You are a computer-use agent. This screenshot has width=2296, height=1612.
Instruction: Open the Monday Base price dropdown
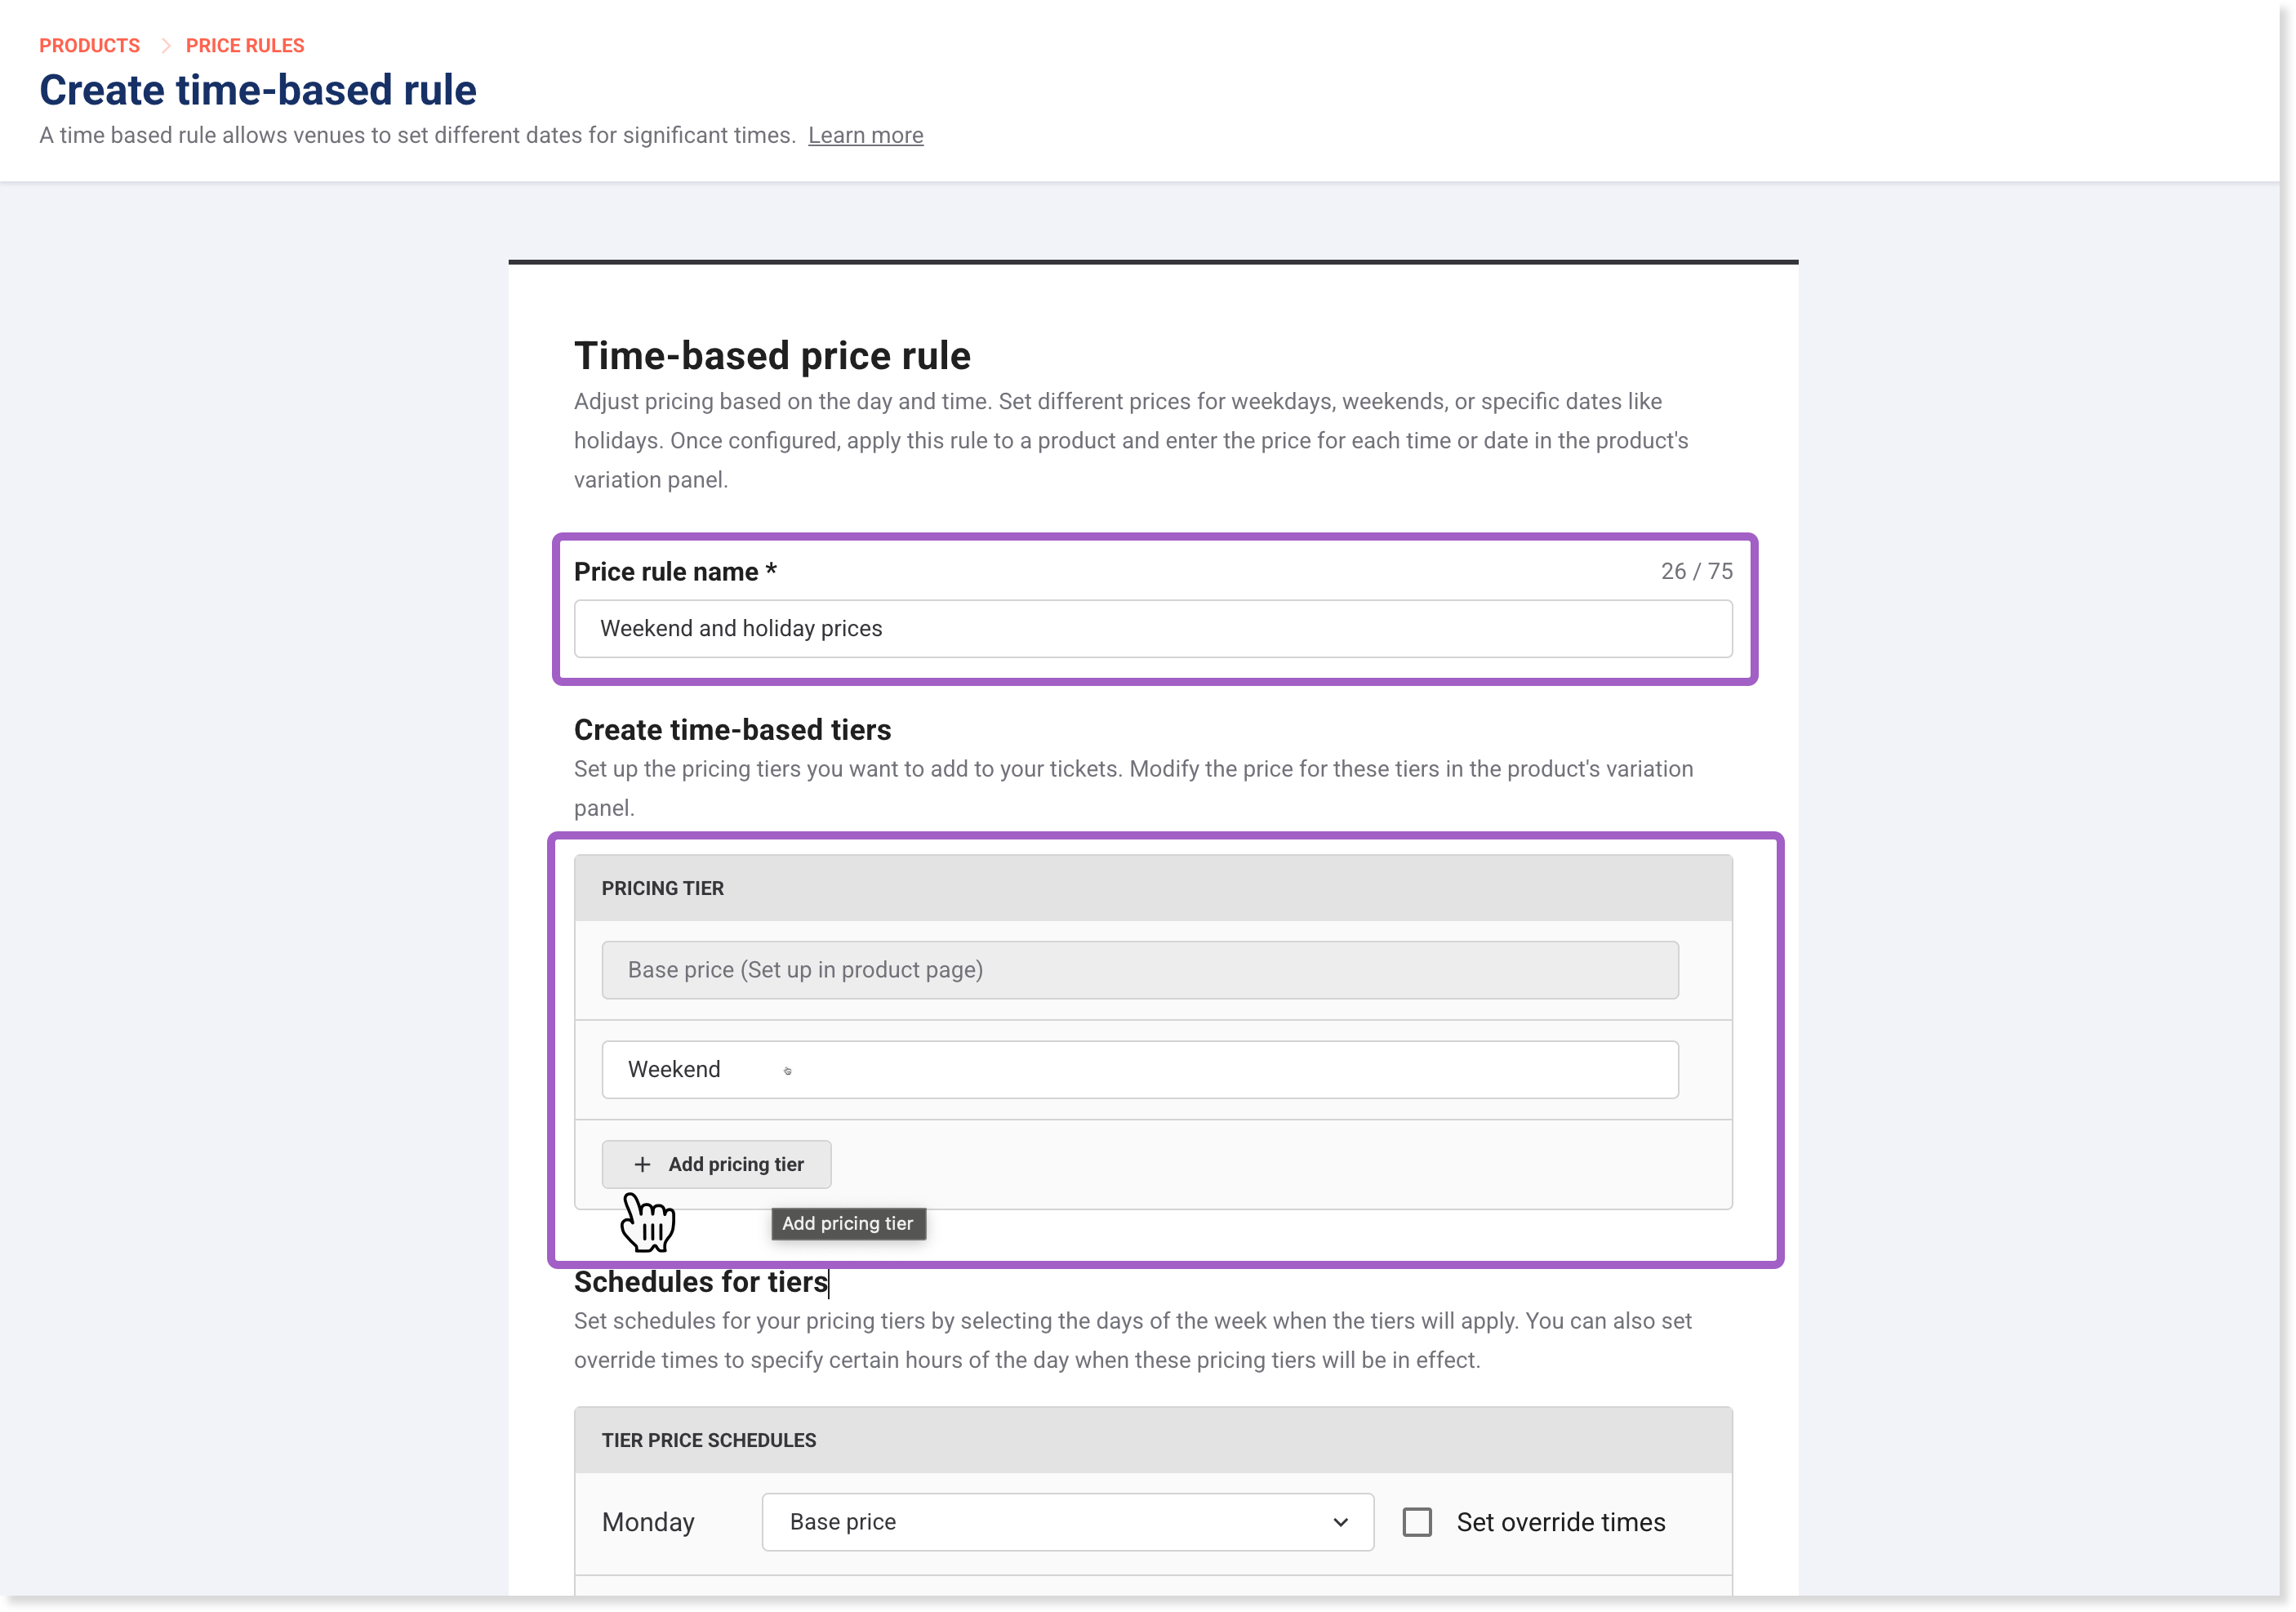click(x=1067, y=1522)
